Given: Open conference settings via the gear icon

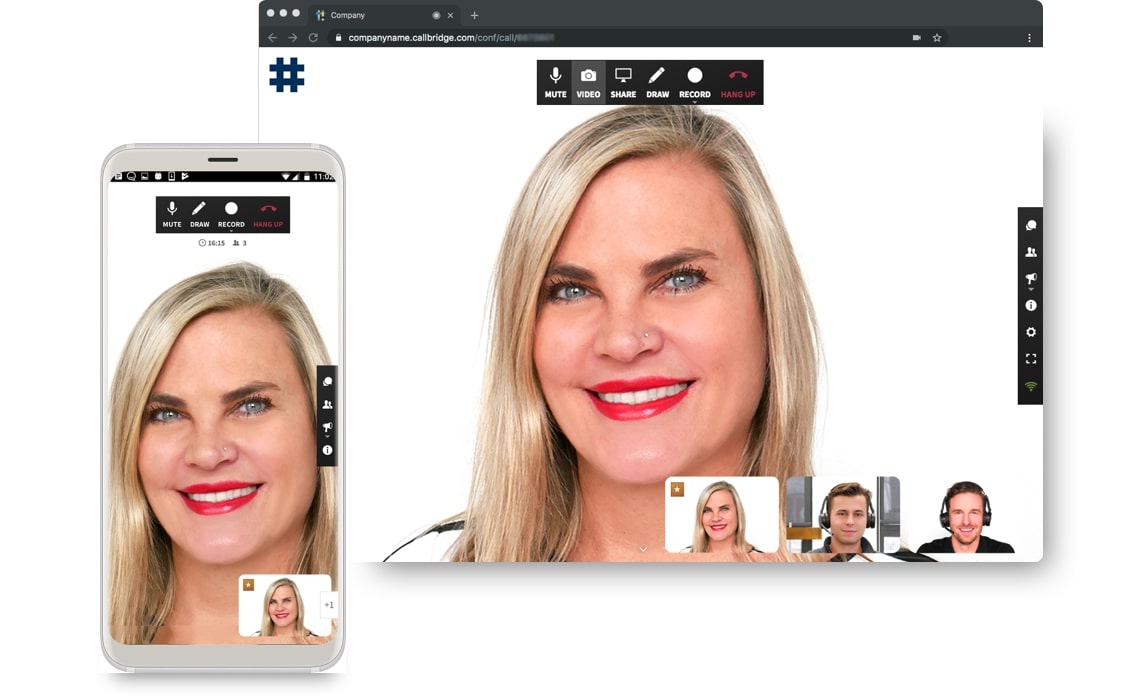Looking at the screenshot, I should pyautogui.click(x=1030, y=332).
